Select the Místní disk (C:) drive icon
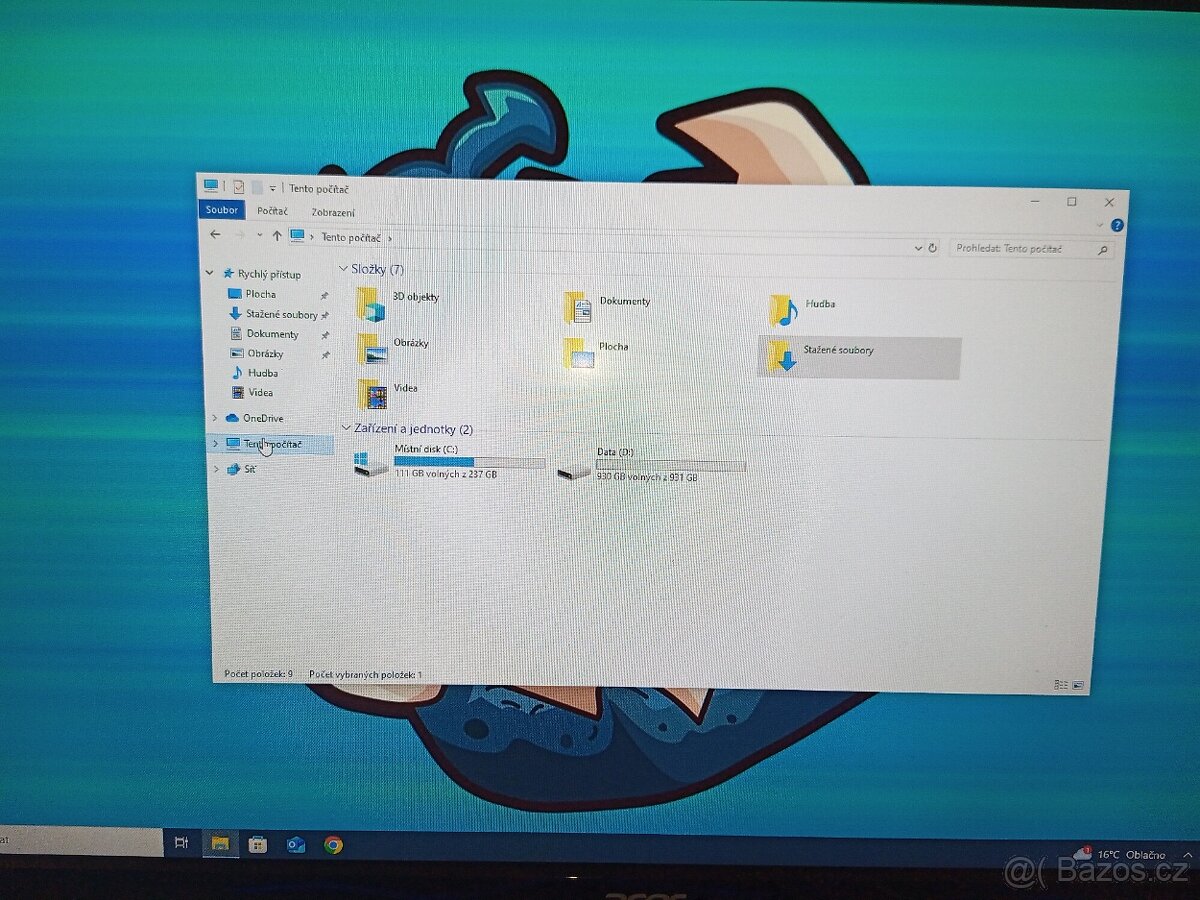This screenshot has height=900, width=1200. (x=371, y=463)
